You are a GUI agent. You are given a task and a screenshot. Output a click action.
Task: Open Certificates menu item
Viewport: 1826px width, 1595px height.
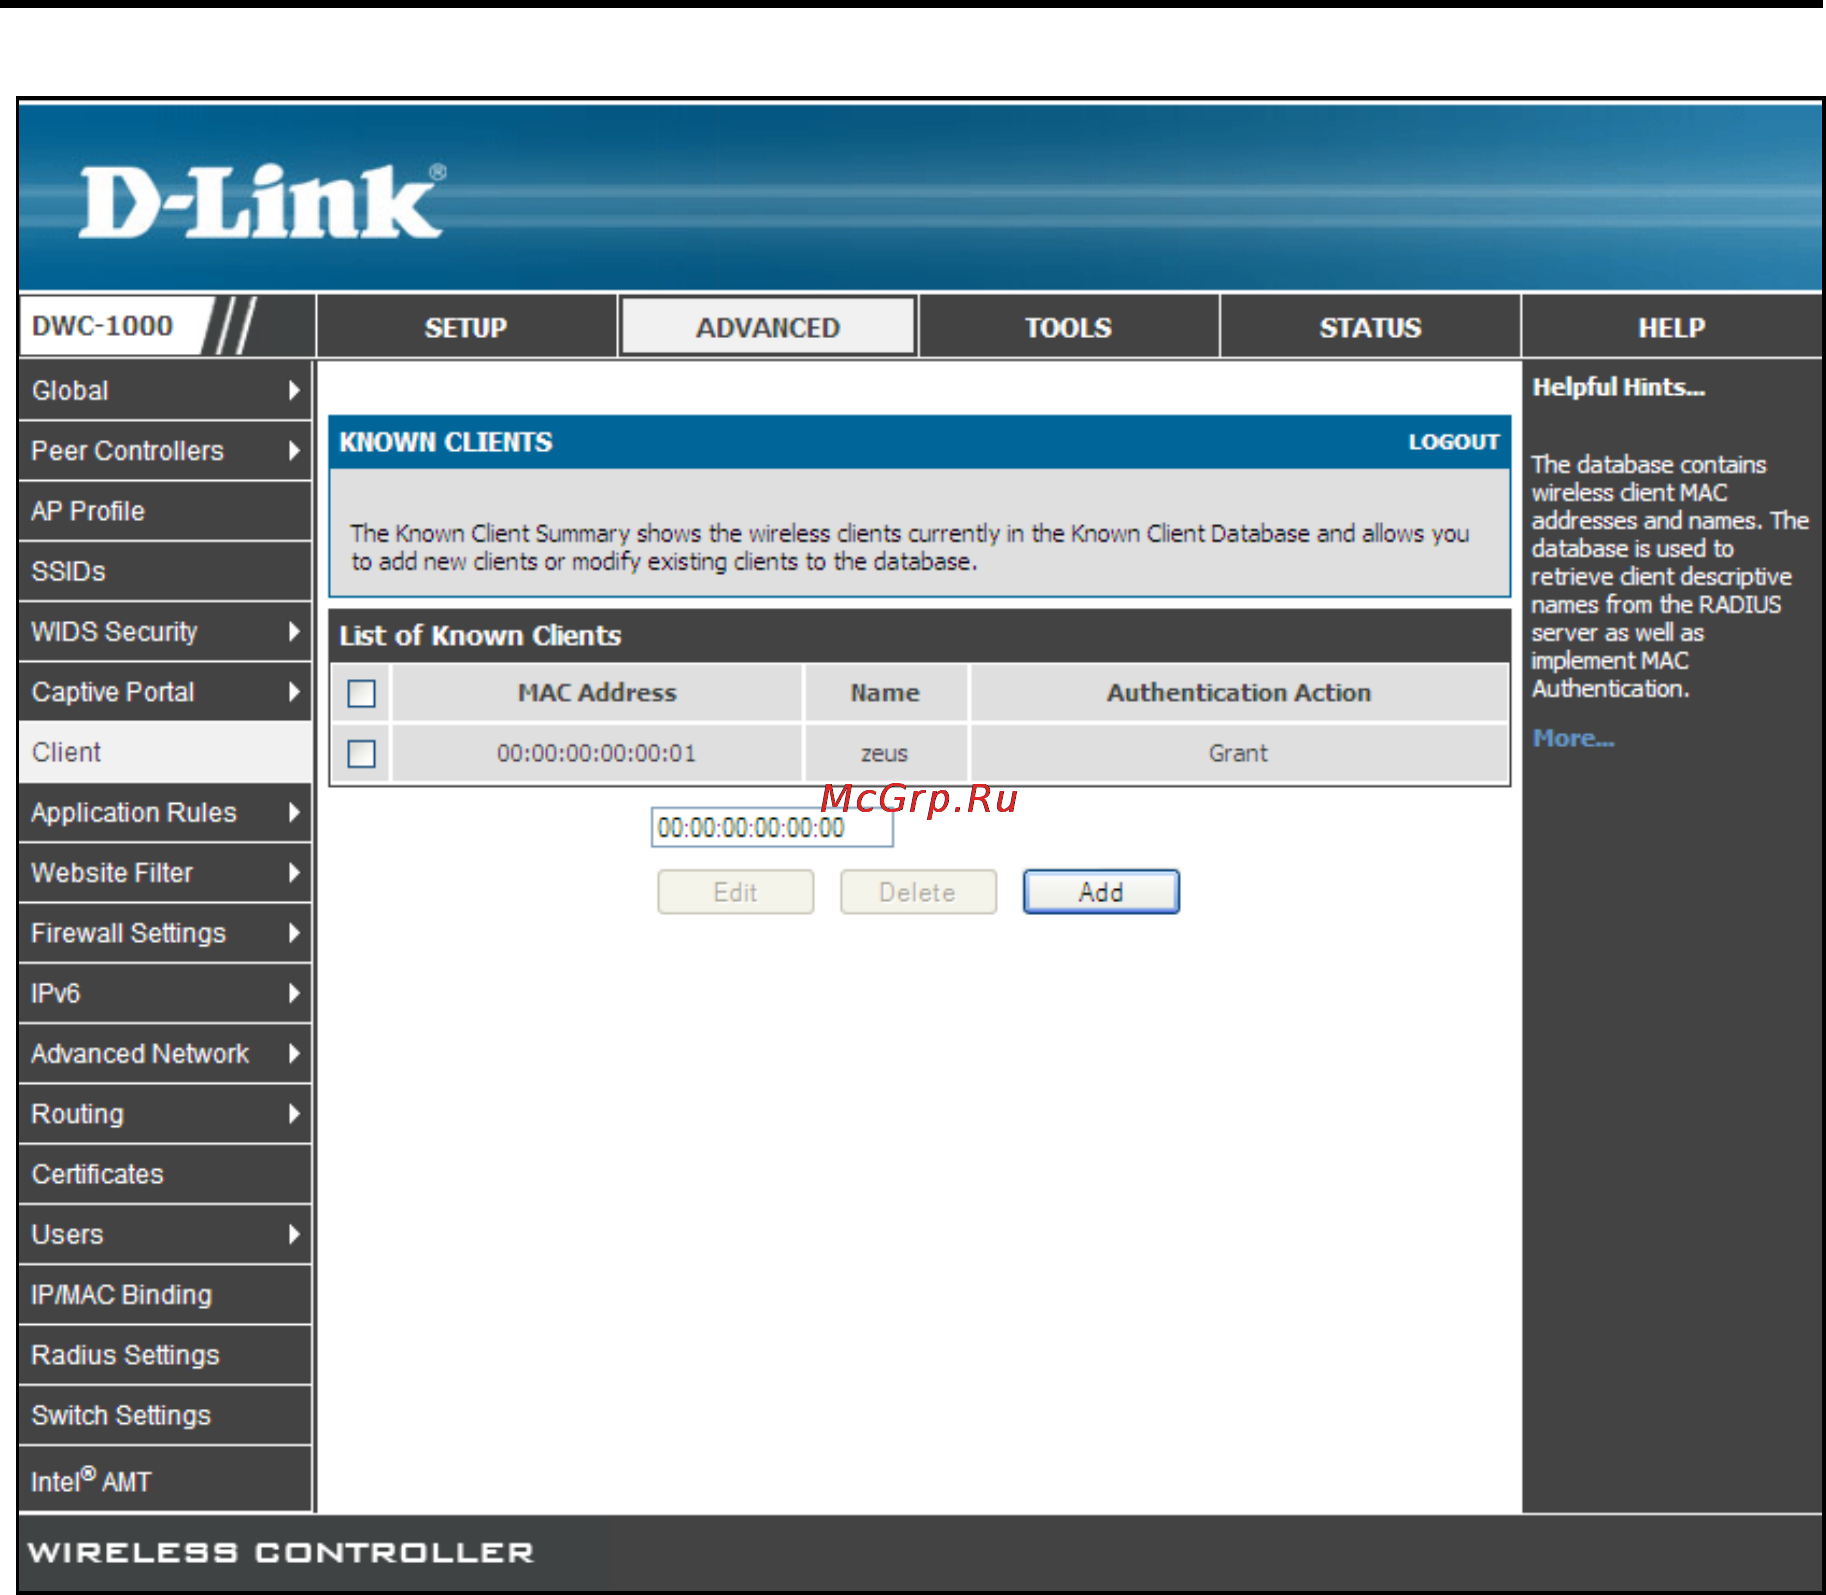(x=165, y=1174)
